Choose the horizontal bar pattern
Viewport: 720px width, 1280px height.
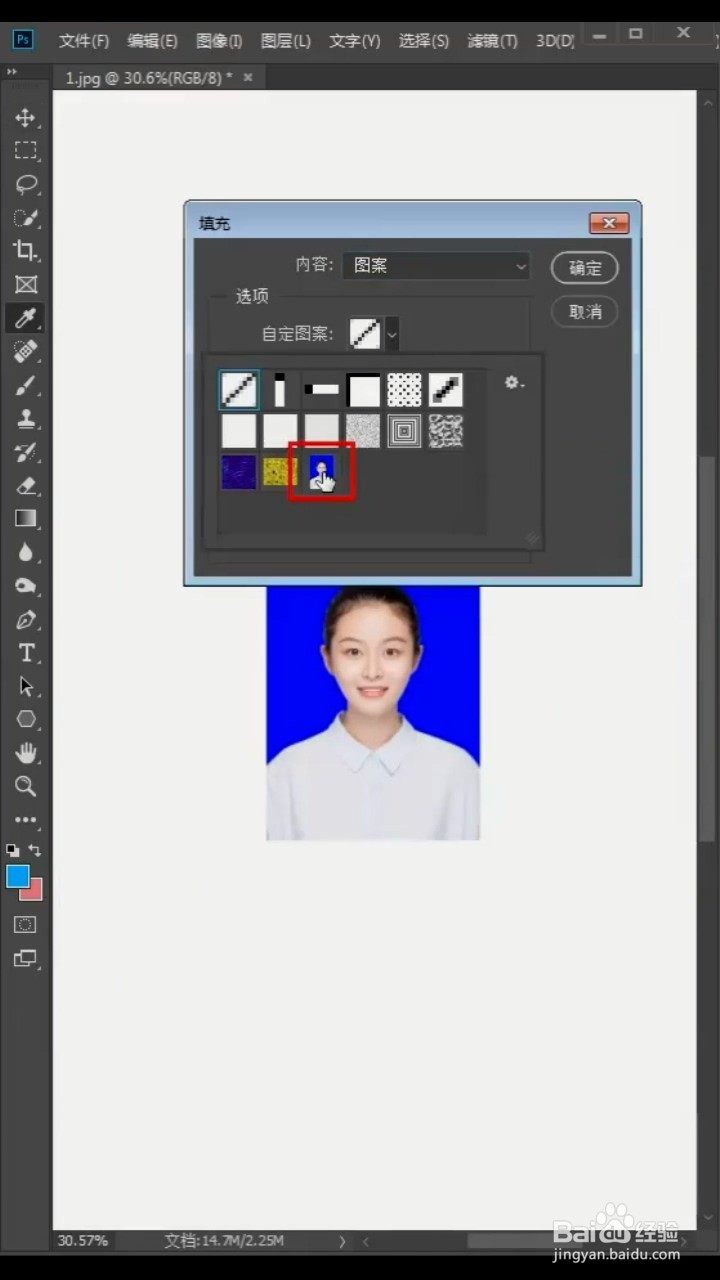point(322,390)
